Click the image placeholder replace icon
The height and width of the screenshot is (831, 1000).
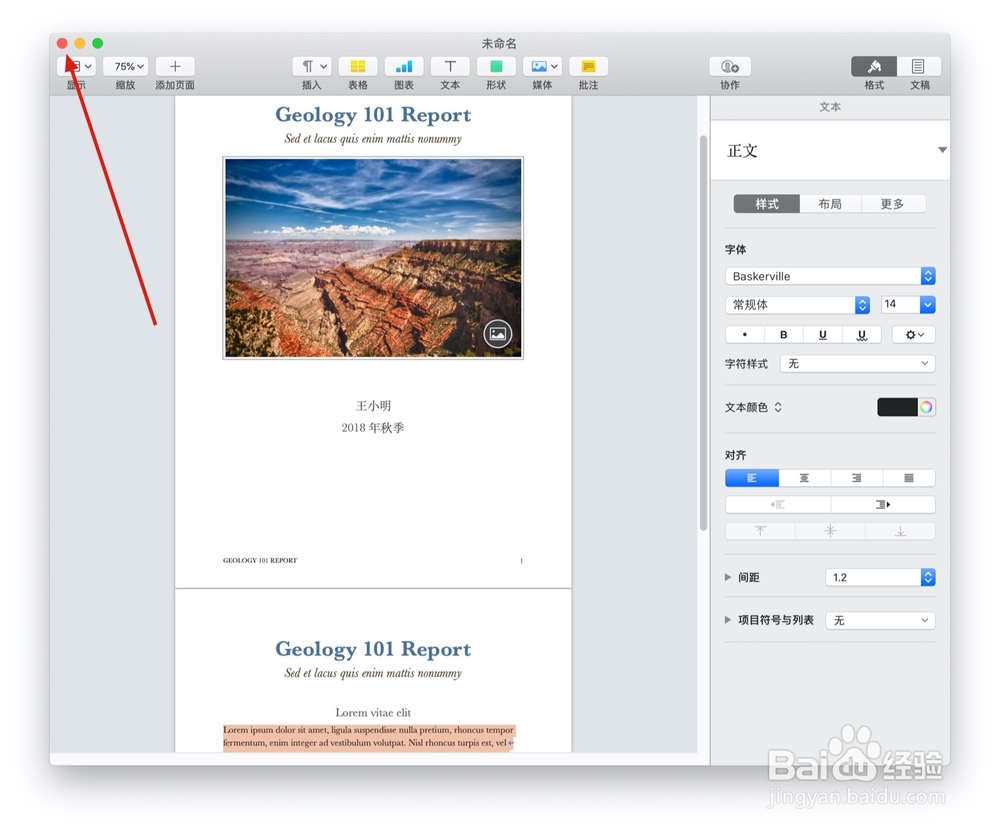497,334
